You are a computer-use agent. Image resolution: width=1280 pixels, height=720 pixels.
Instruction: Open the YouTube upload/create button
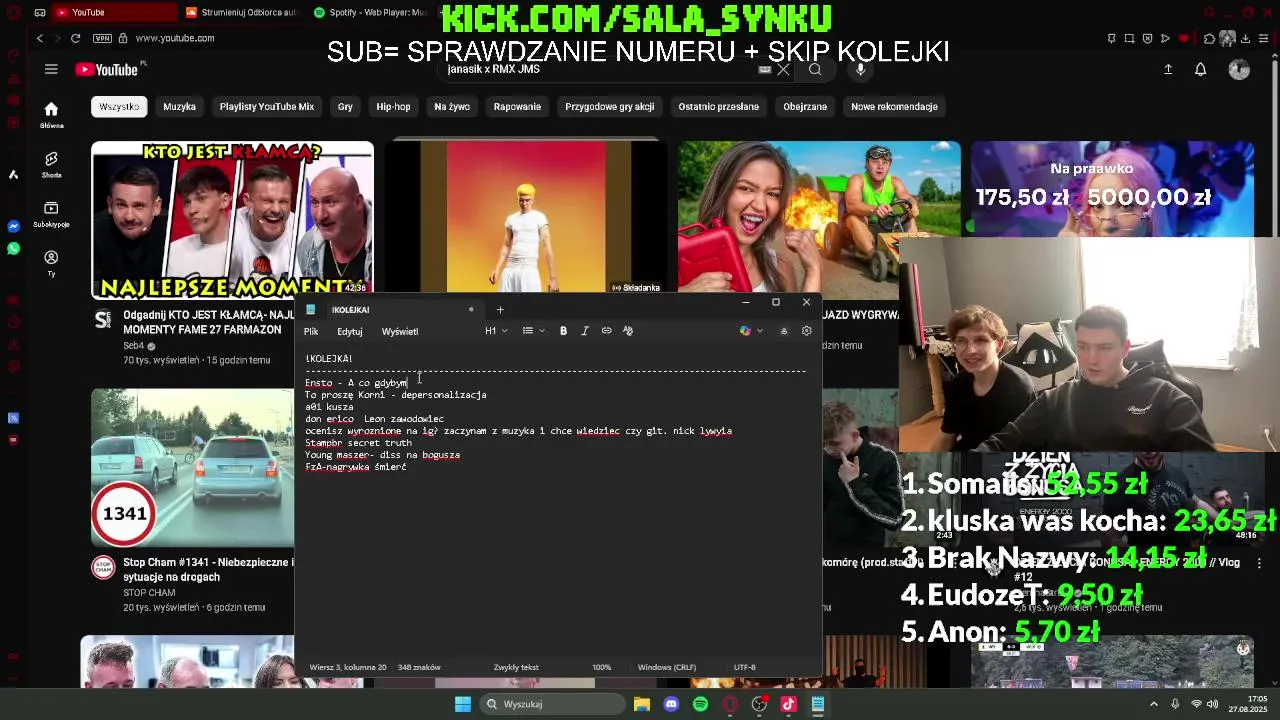pyautogui.click(x=1168, y=69)
